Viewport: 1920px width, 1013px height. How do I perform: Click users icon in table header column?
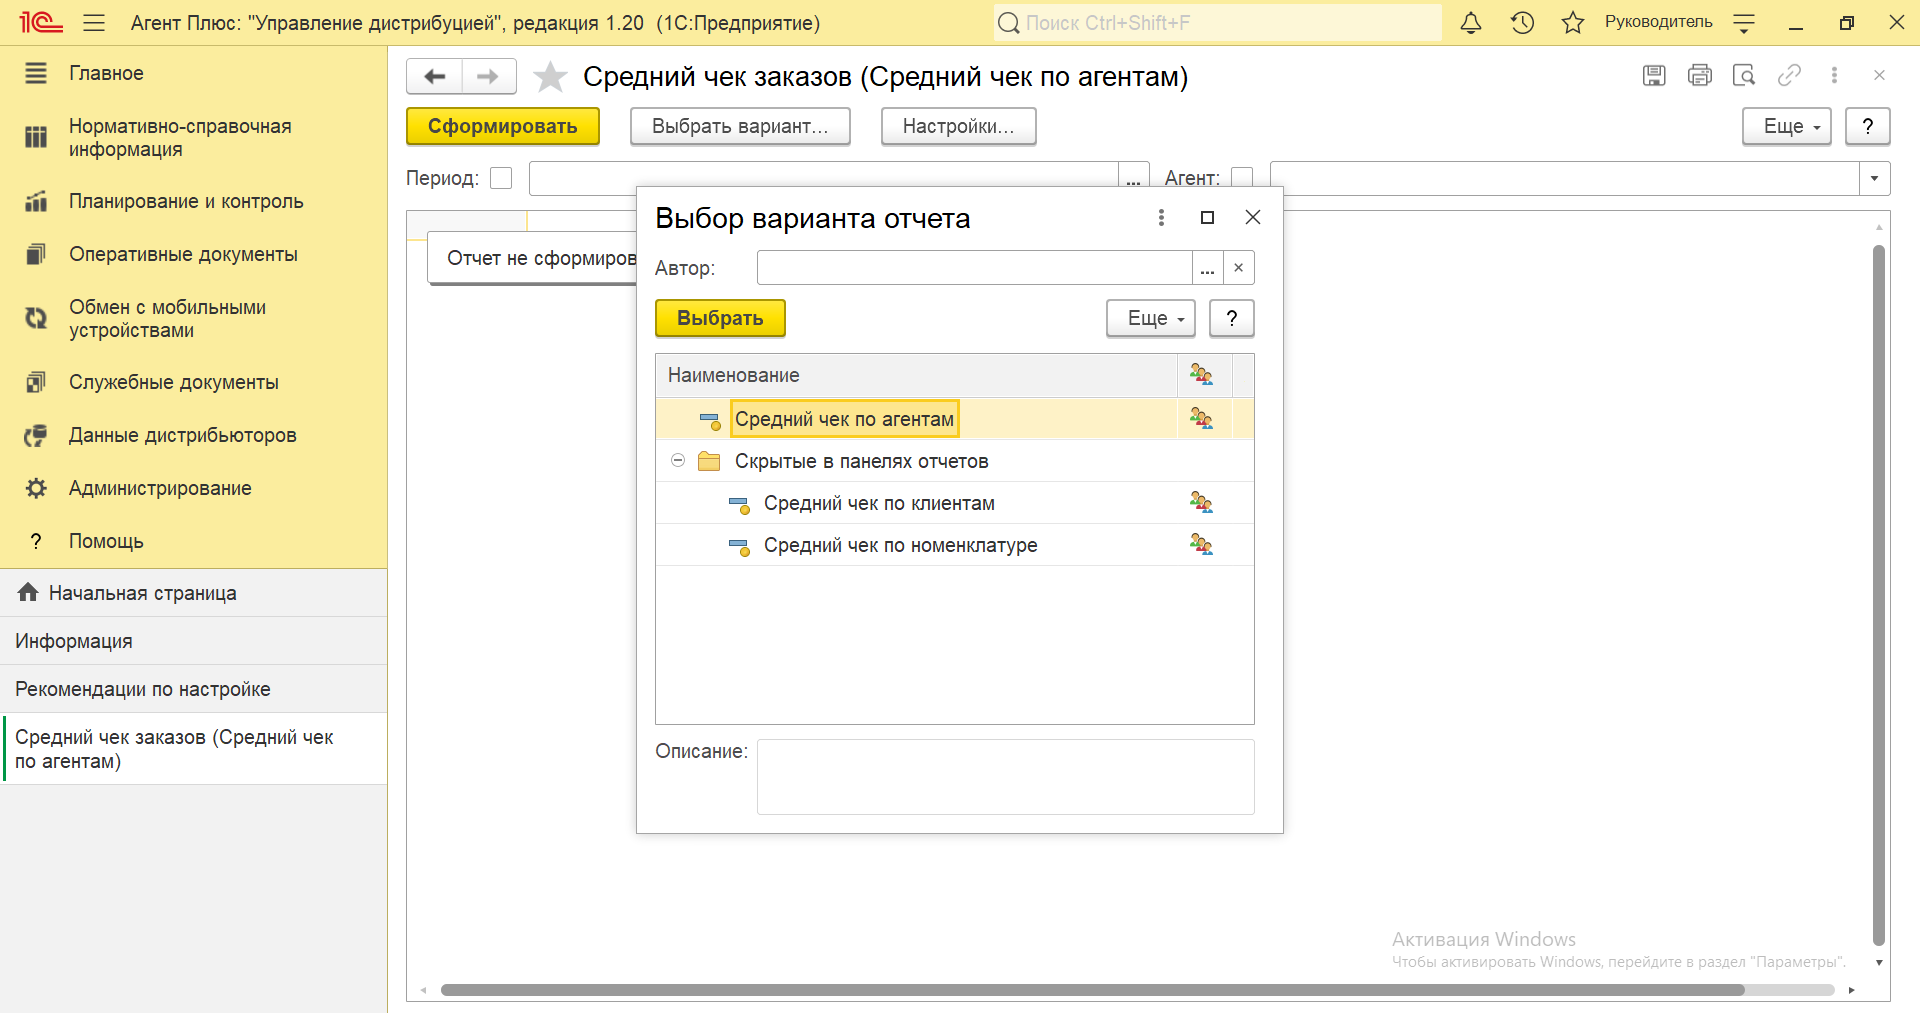pos(1202,375)
